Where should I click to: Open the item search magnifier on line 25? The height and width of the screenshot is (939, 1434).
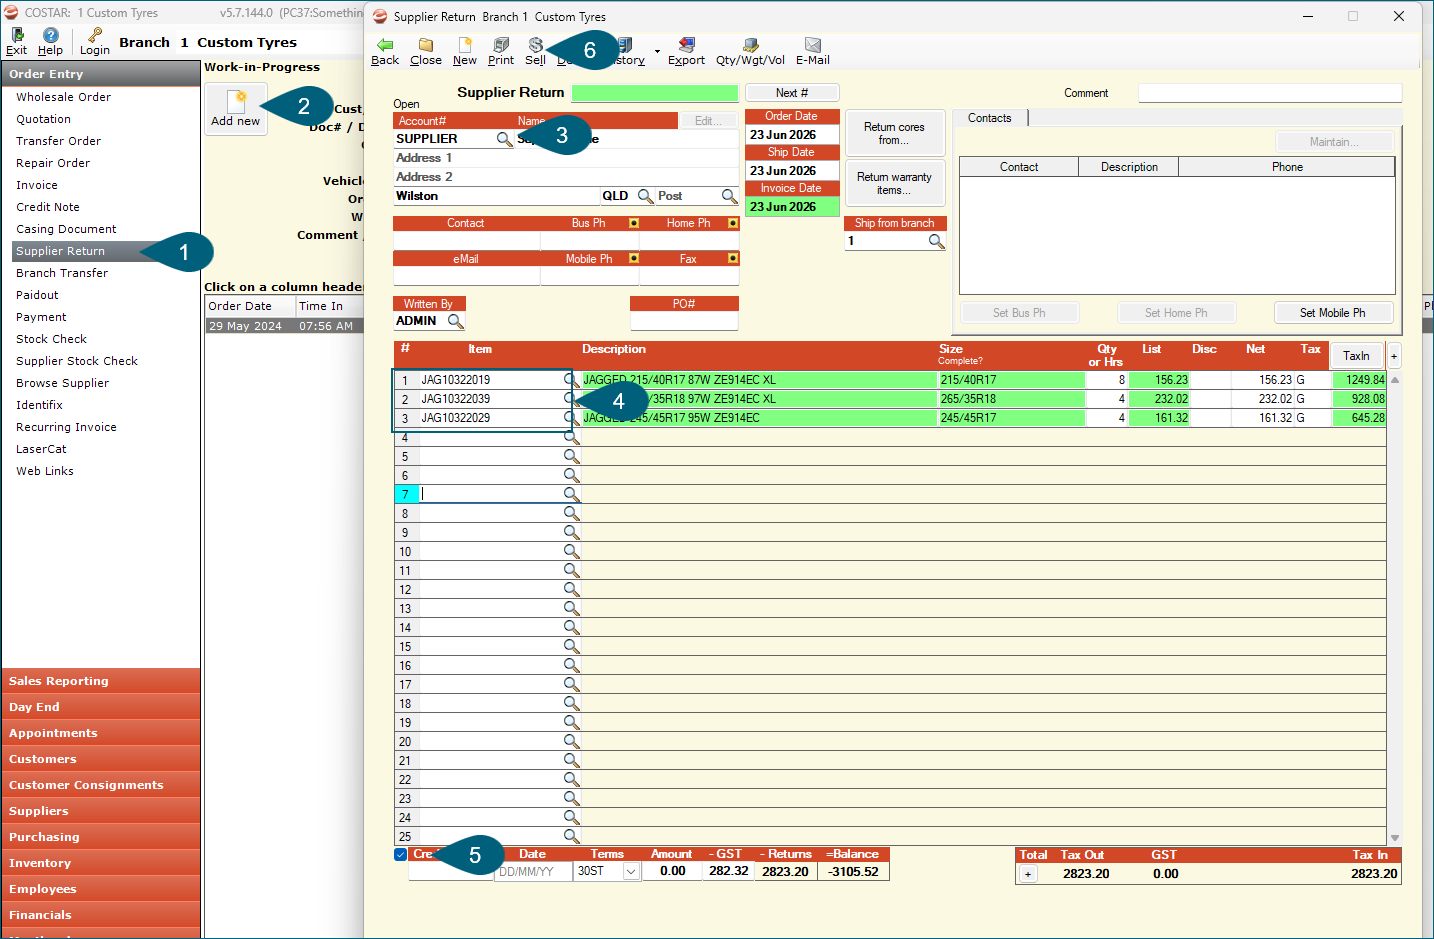tap(571, 836)
